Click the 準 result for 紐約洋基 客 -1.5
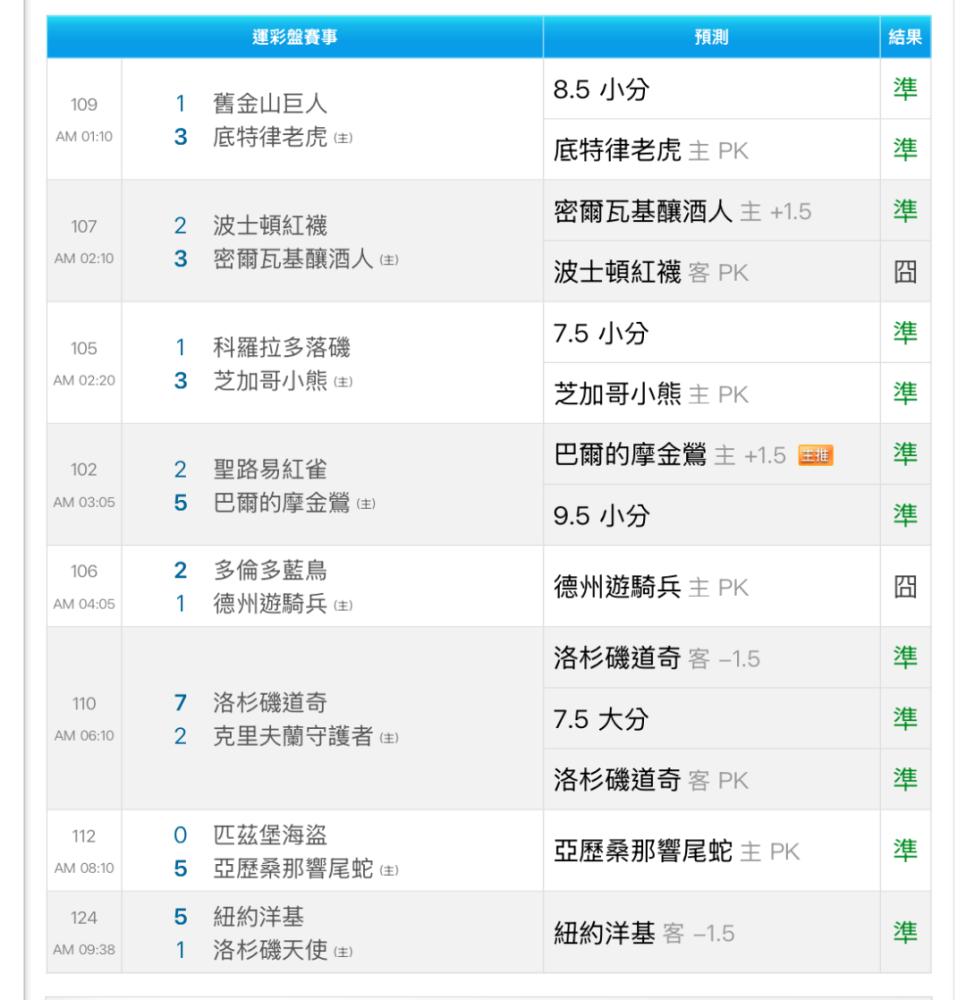The image size is (966, 1000). [905, 932]
